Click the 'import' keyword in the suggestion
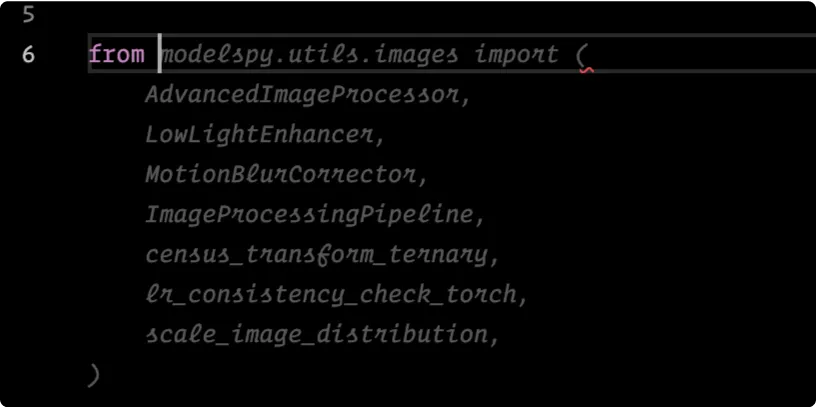816x407 pixels. [517, 54]
